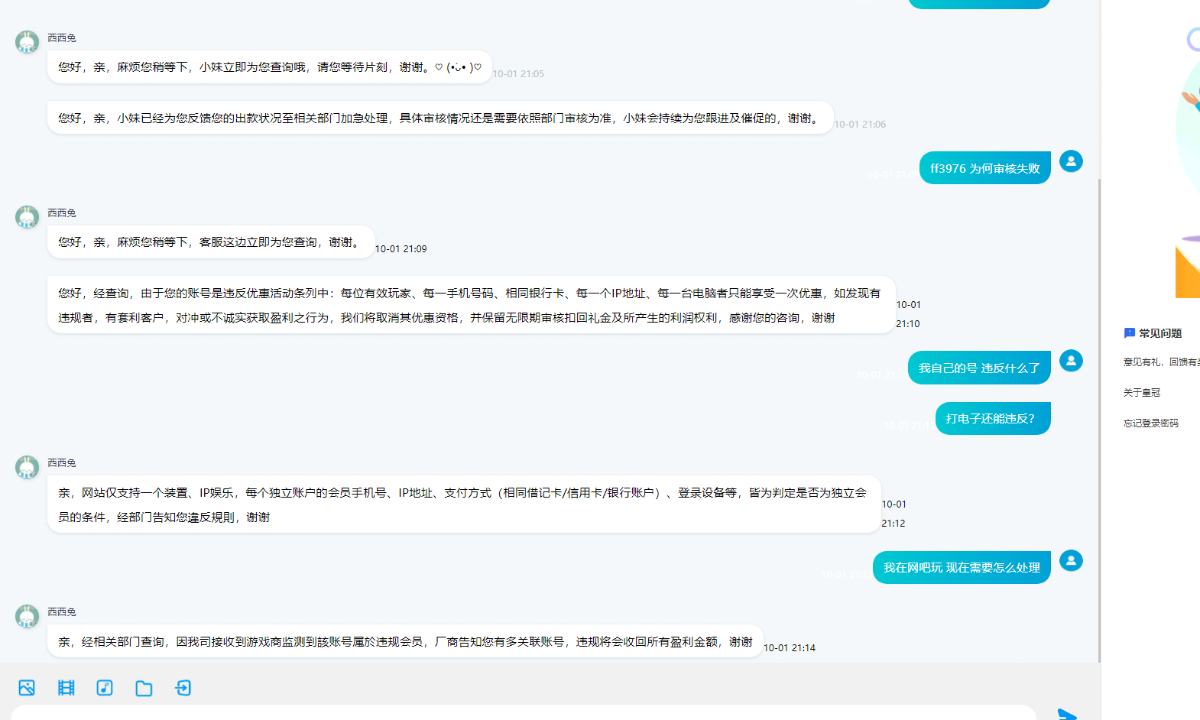Open the video attachment icon

65,688
